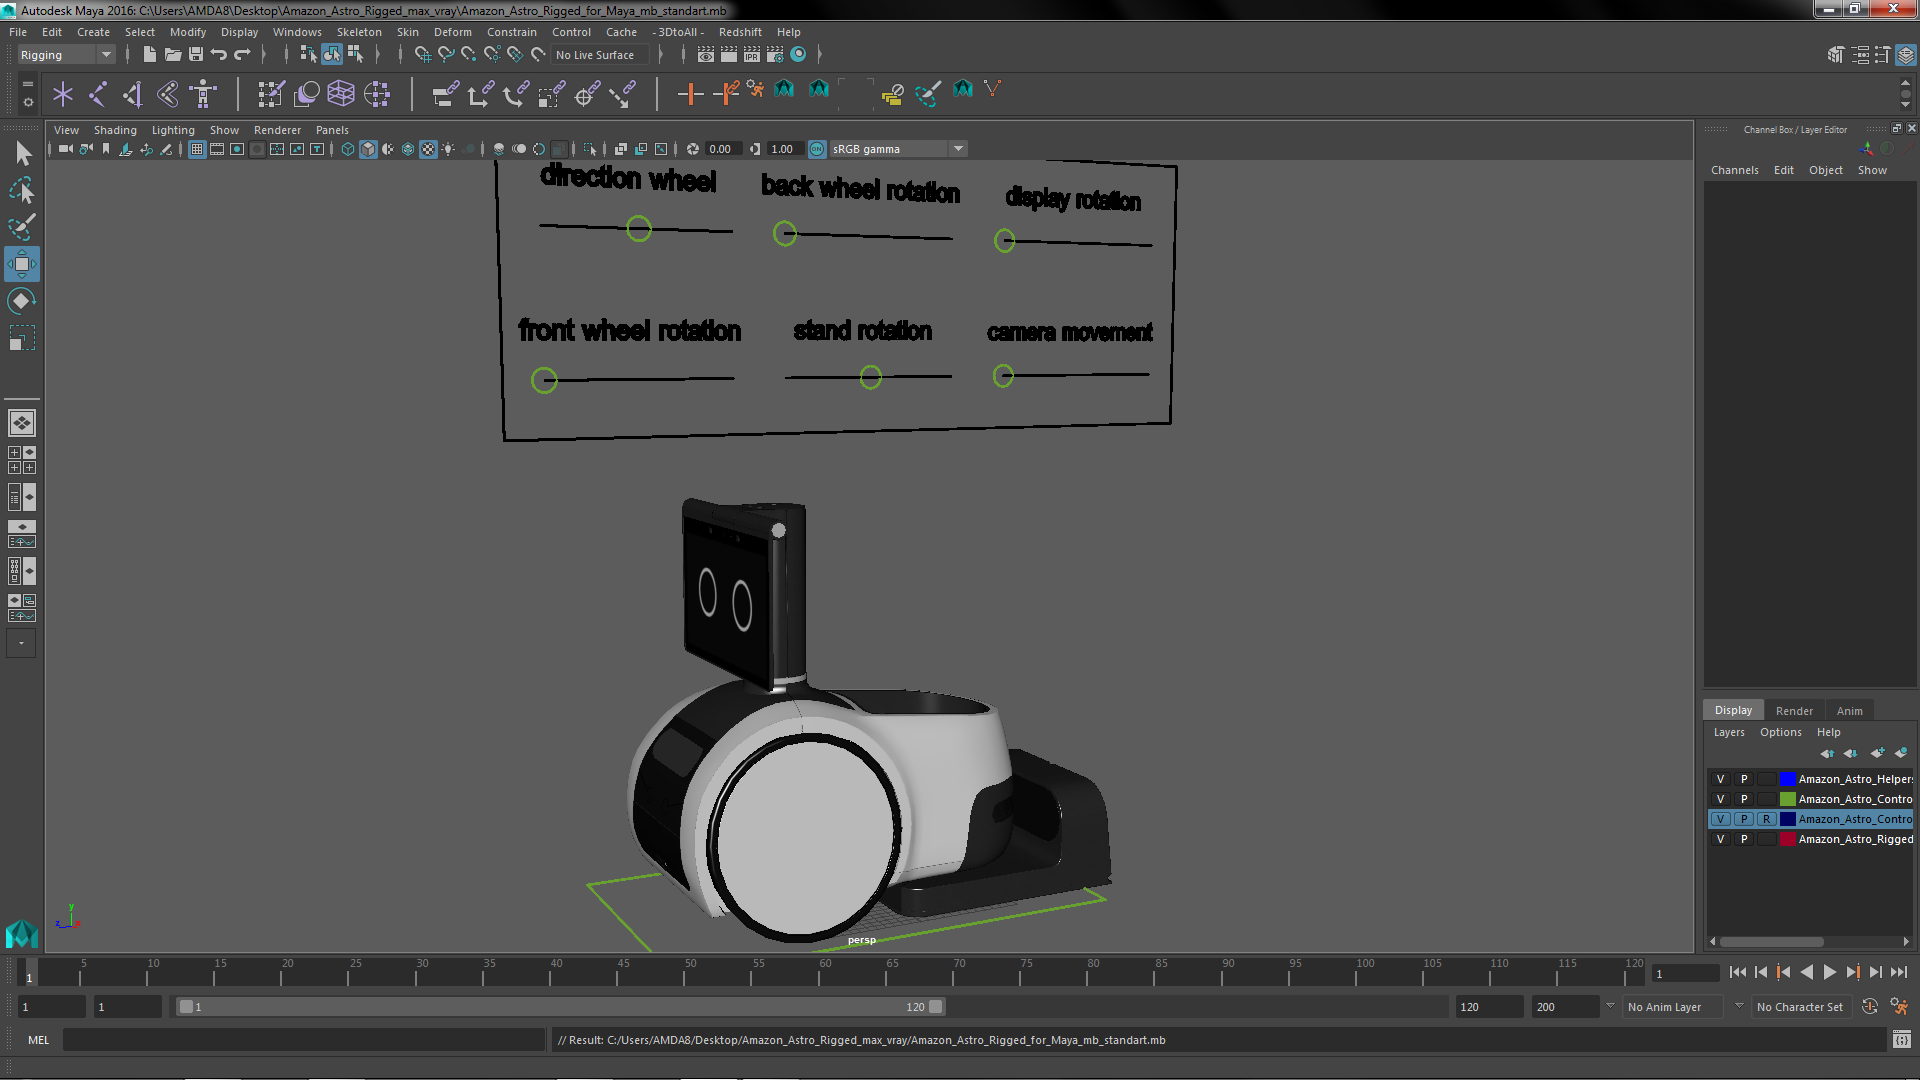This screenshot has height=1080, width=1920.
Task: Click the Create IK Handle shelf icon
Action: [x=133, y=94]
